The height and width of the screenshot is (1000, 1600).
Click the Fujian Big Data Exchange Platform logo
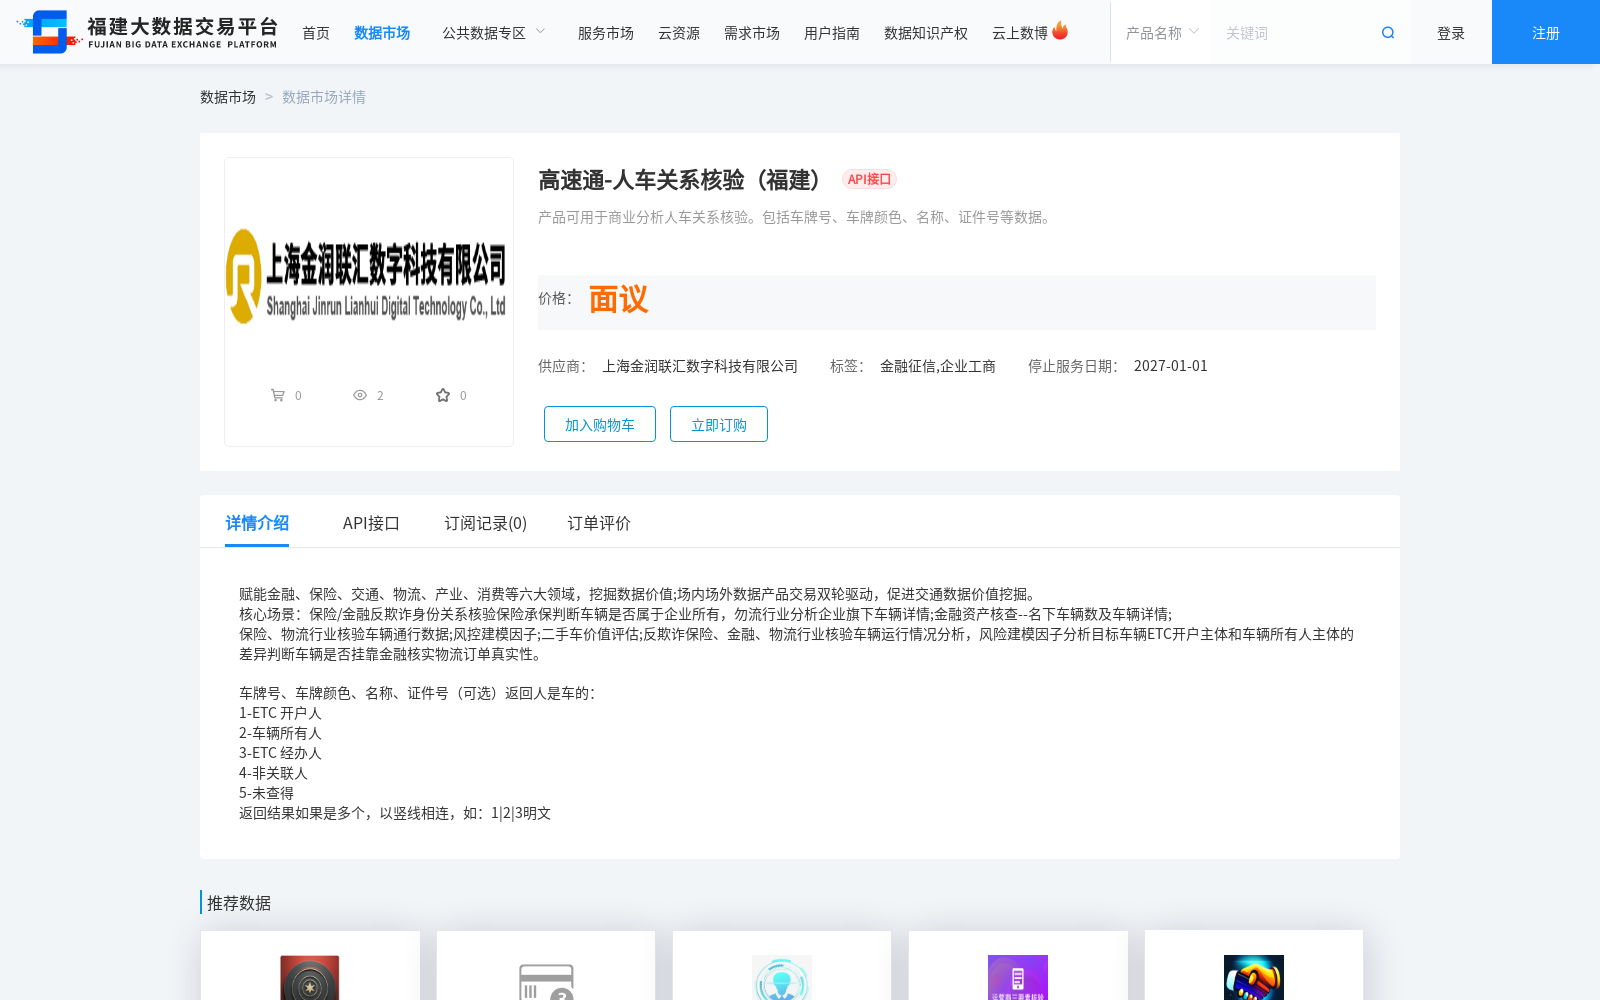click(147, 32)
